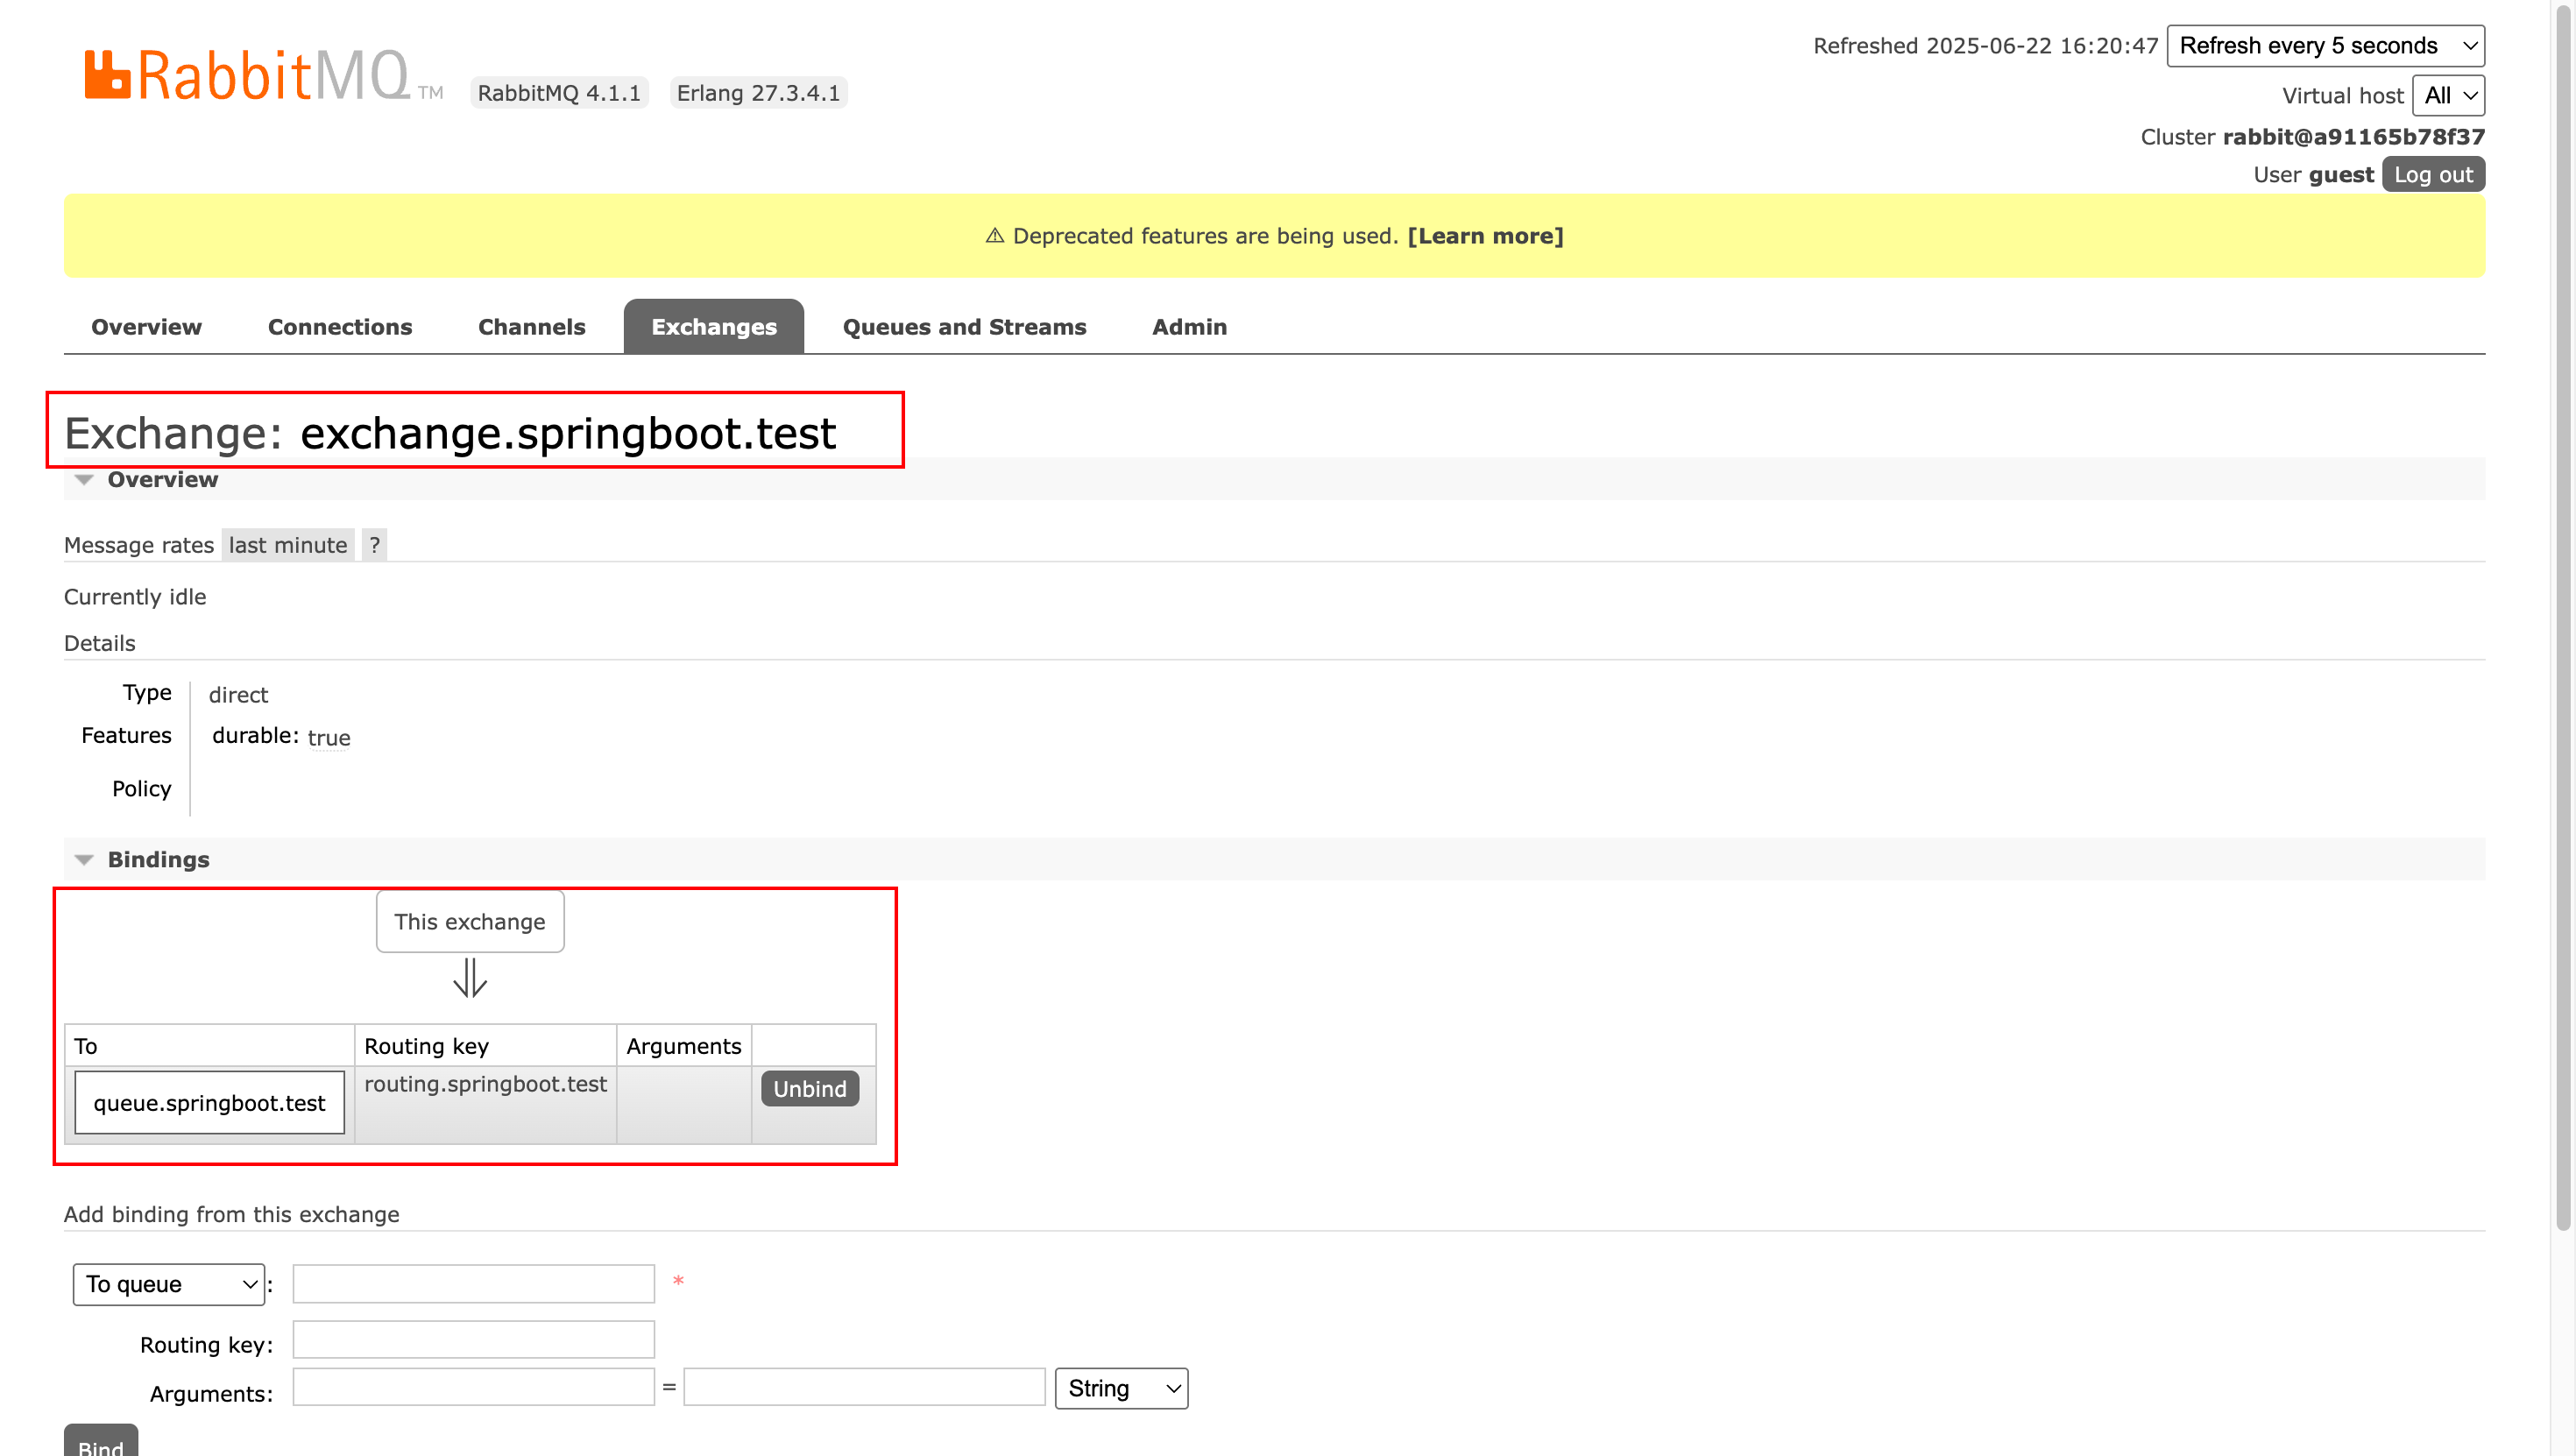Switch to the Channels tab
The width and height of the screenshot is (2576, 1456).
[532, 327]
